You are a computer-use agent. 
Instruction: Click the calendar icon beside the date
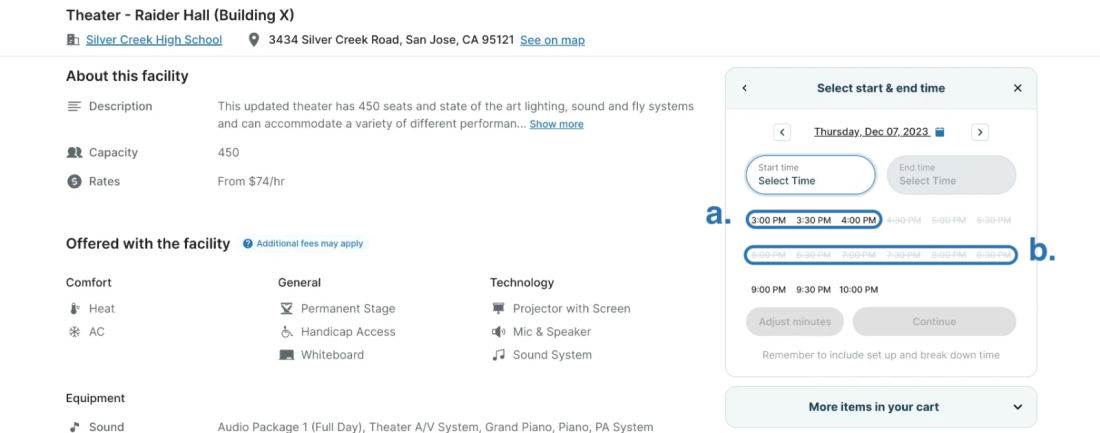[940, 132]
